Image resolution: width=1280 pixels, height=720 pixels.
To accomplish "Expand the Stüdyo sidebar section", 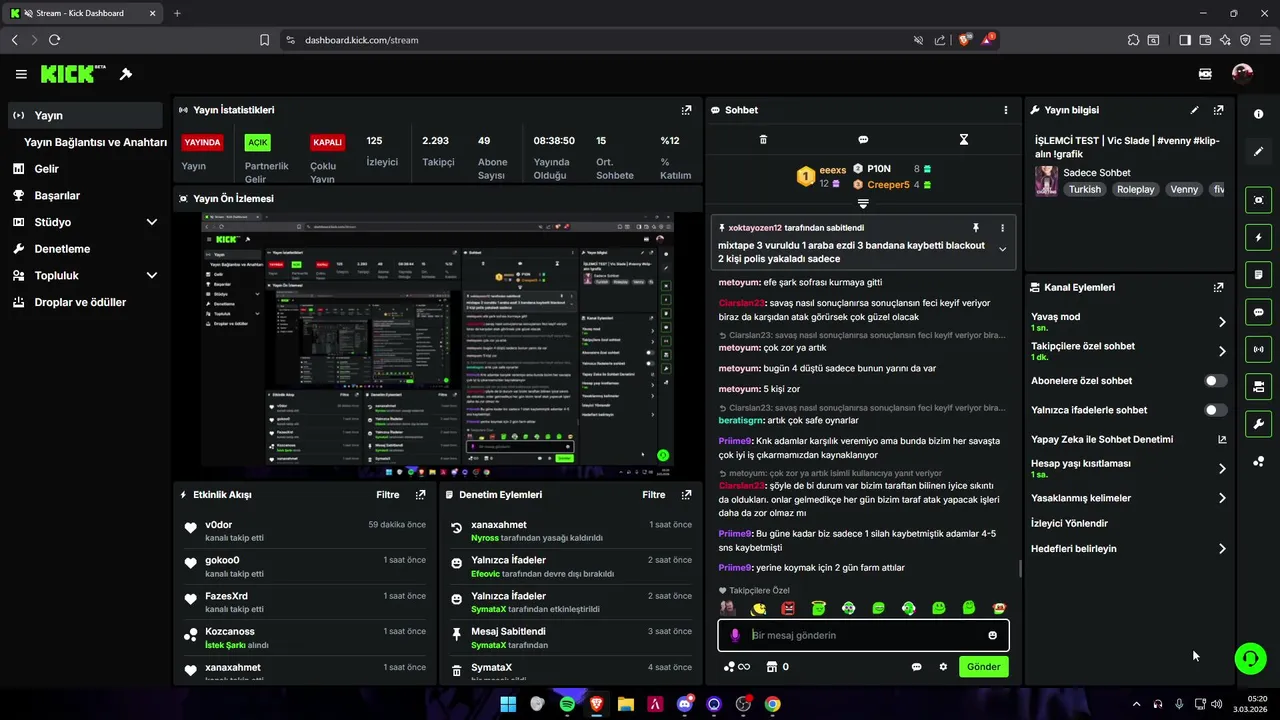I will [x=152, y=222].
